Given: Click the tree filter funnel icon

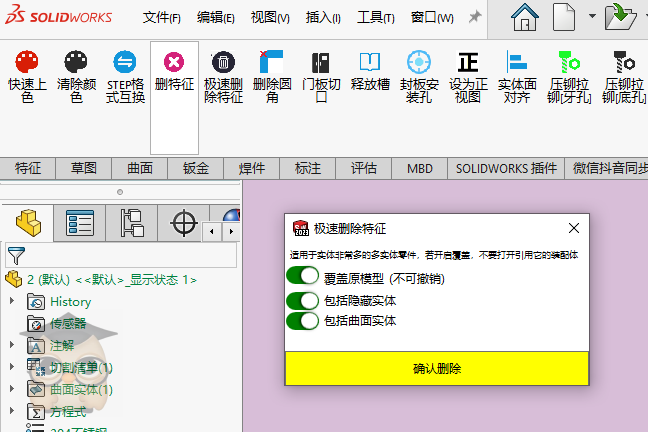Looking at the screenshot, I should [16, 255].
